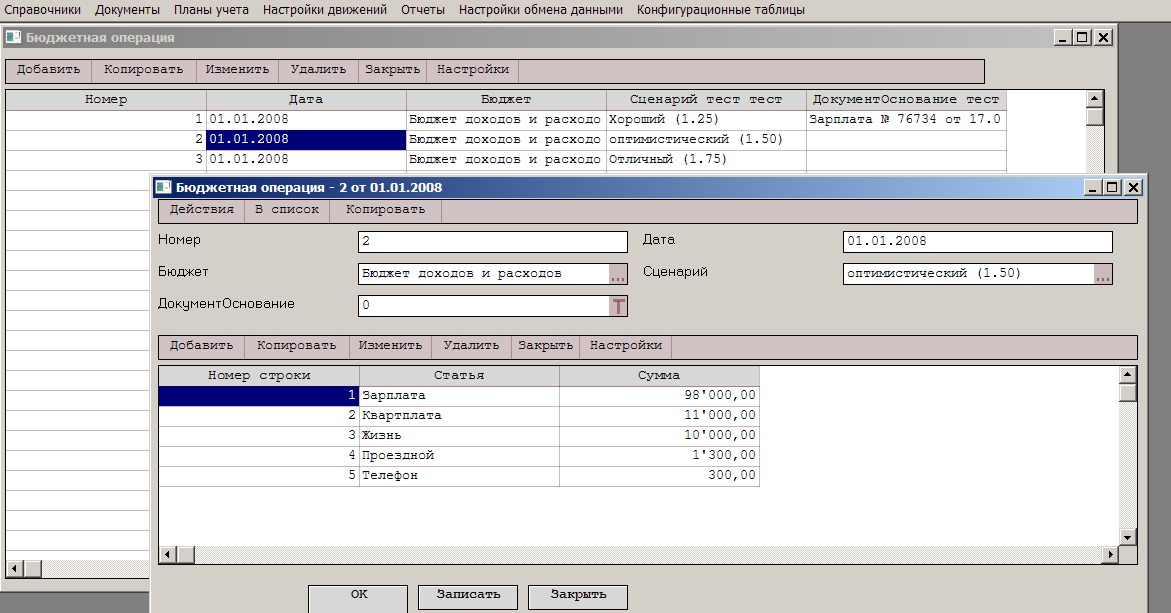Open the Документы menu
The height and width of the screenshot is (613, 1171).
(x=127, y=10)
